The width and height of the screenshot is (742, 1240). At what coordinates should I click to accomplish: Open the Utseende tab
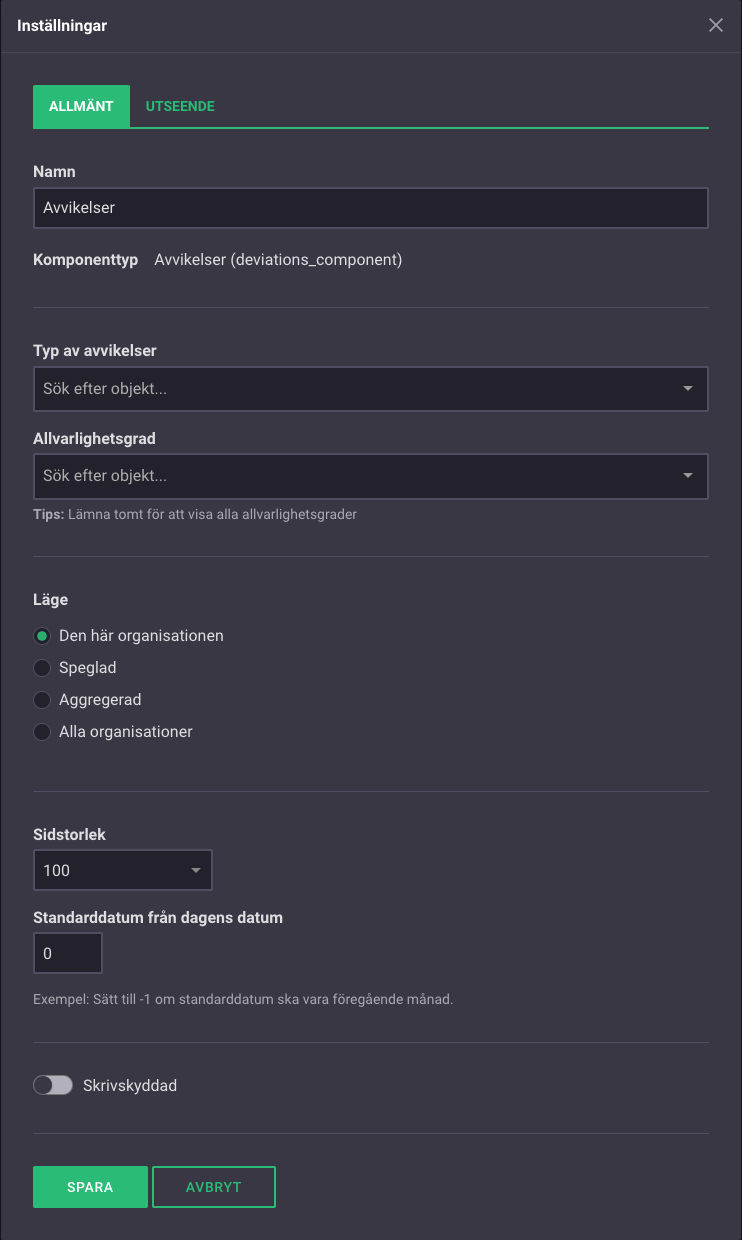180,106
